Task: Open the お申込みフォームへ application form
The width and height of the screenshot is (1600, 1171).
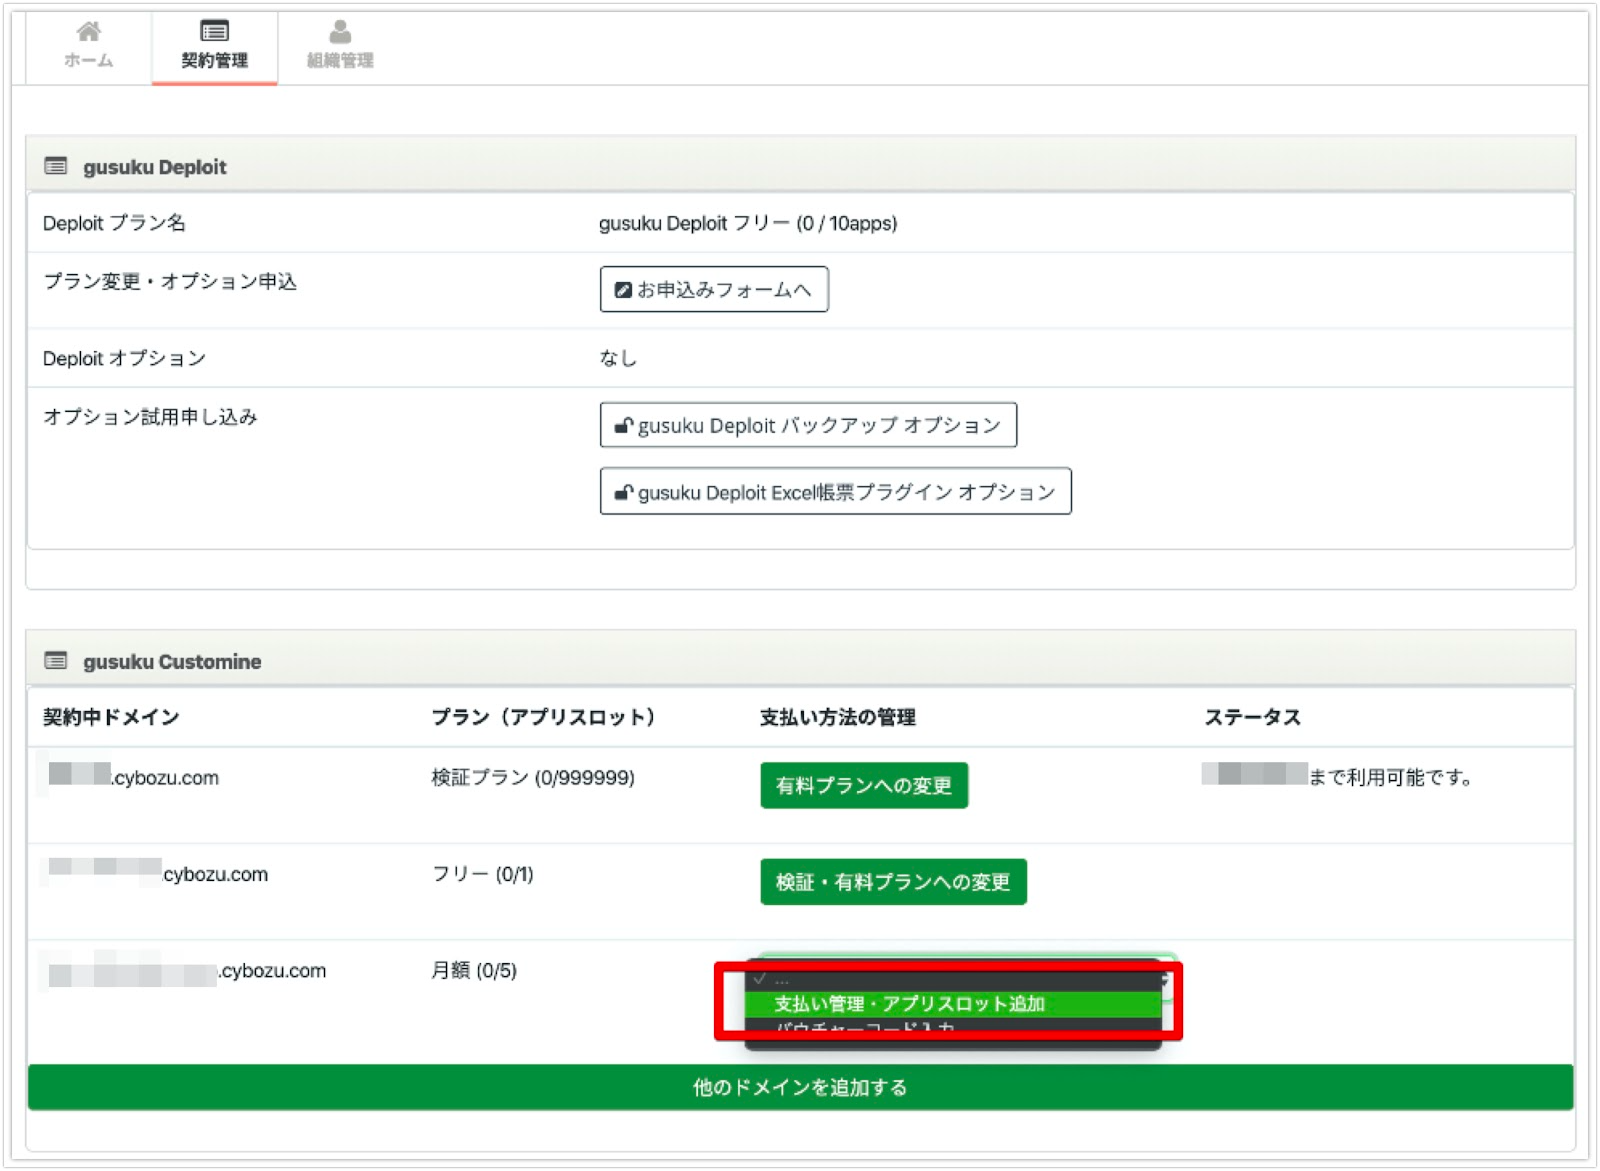Action: tap(714, 289)
